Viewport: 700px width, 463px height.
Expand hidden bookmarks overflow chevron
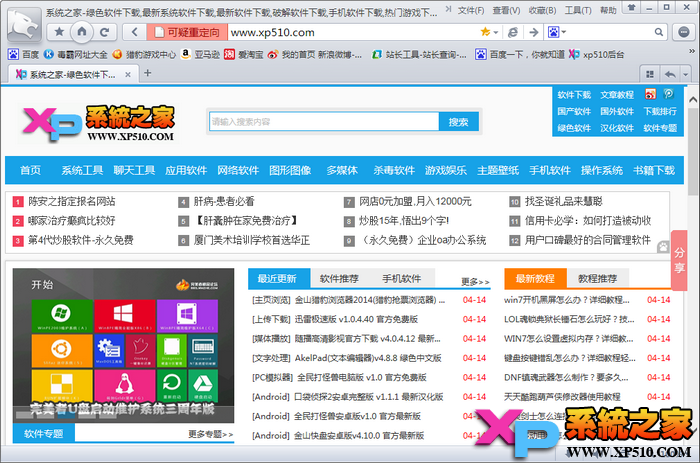[692, 51]
